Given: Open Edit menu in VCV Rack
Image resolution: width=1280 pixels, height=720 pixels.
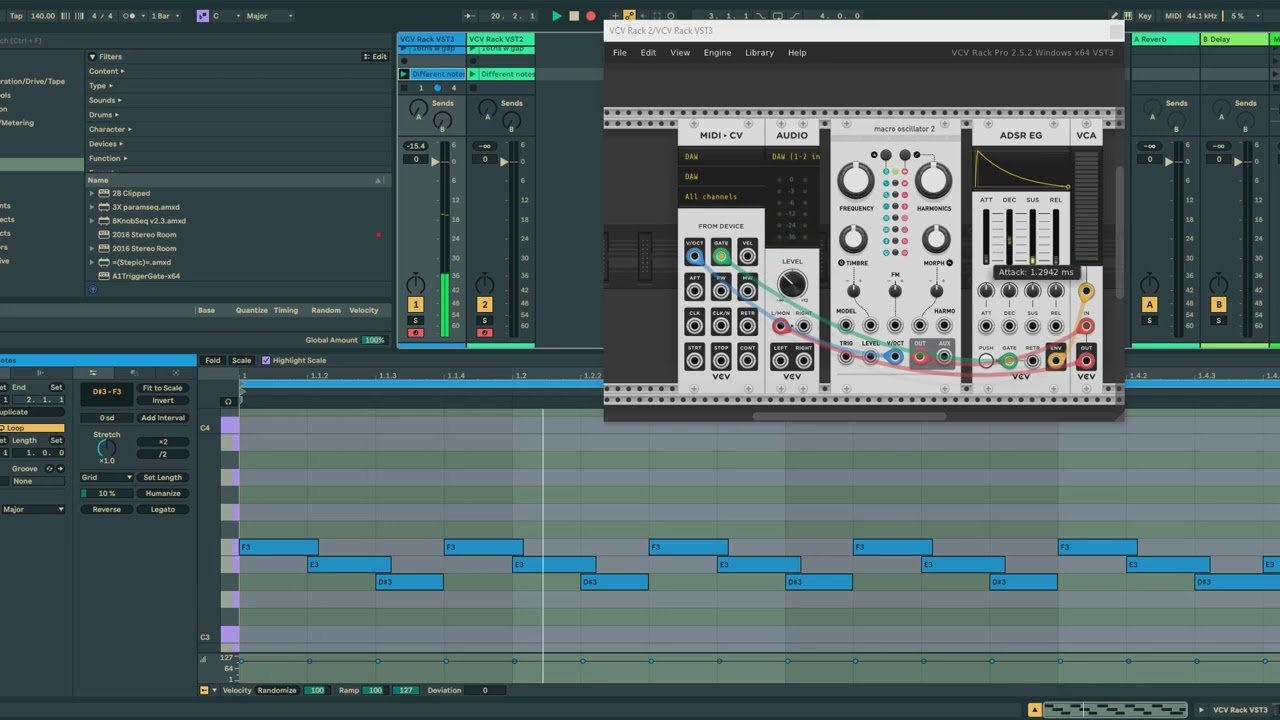Looking at the screenshot, I should 648,53.
